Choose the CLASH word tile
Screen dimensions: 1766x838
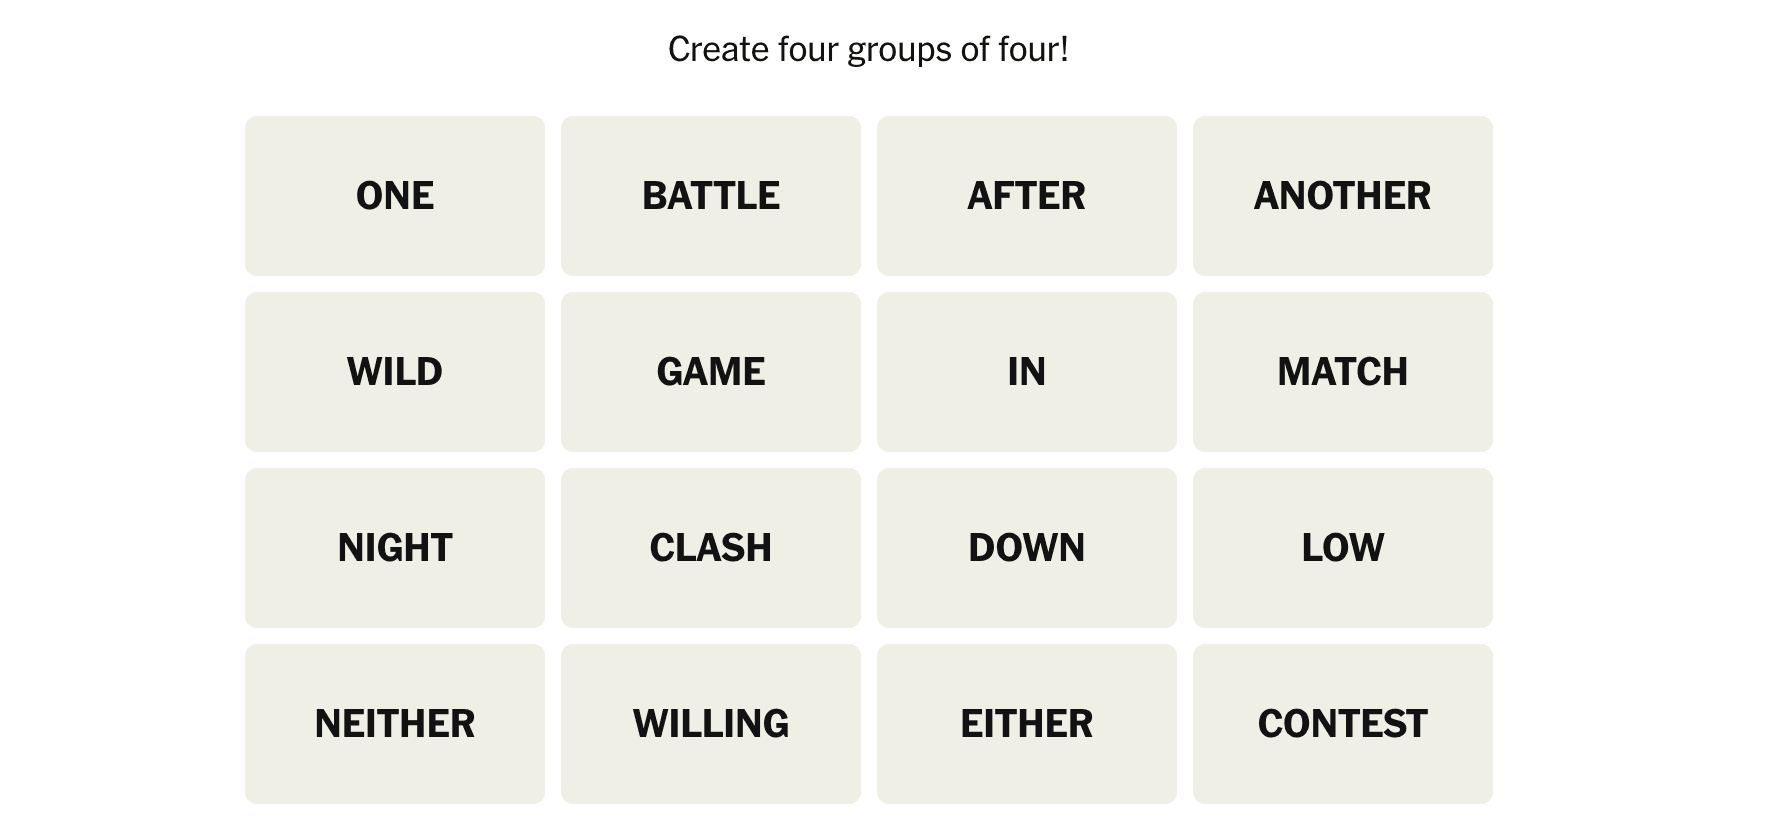(711, 548)
